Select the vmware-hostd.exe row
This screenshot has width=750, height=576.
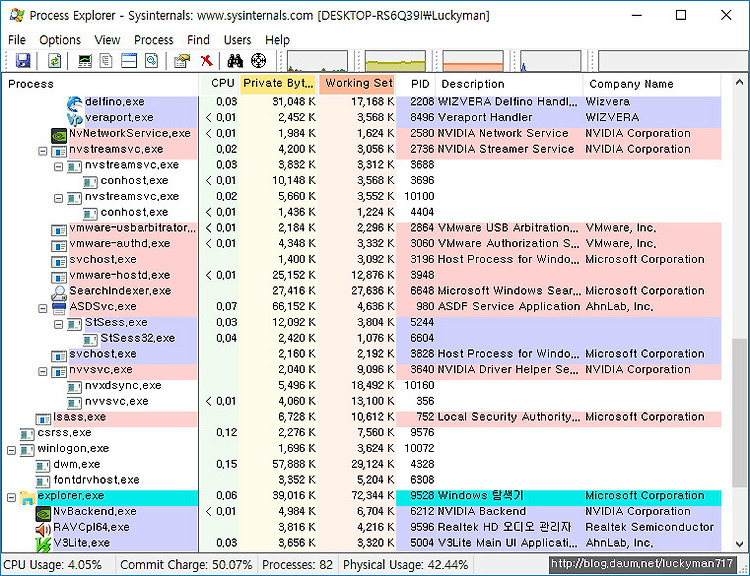click(x=362, y=275)
